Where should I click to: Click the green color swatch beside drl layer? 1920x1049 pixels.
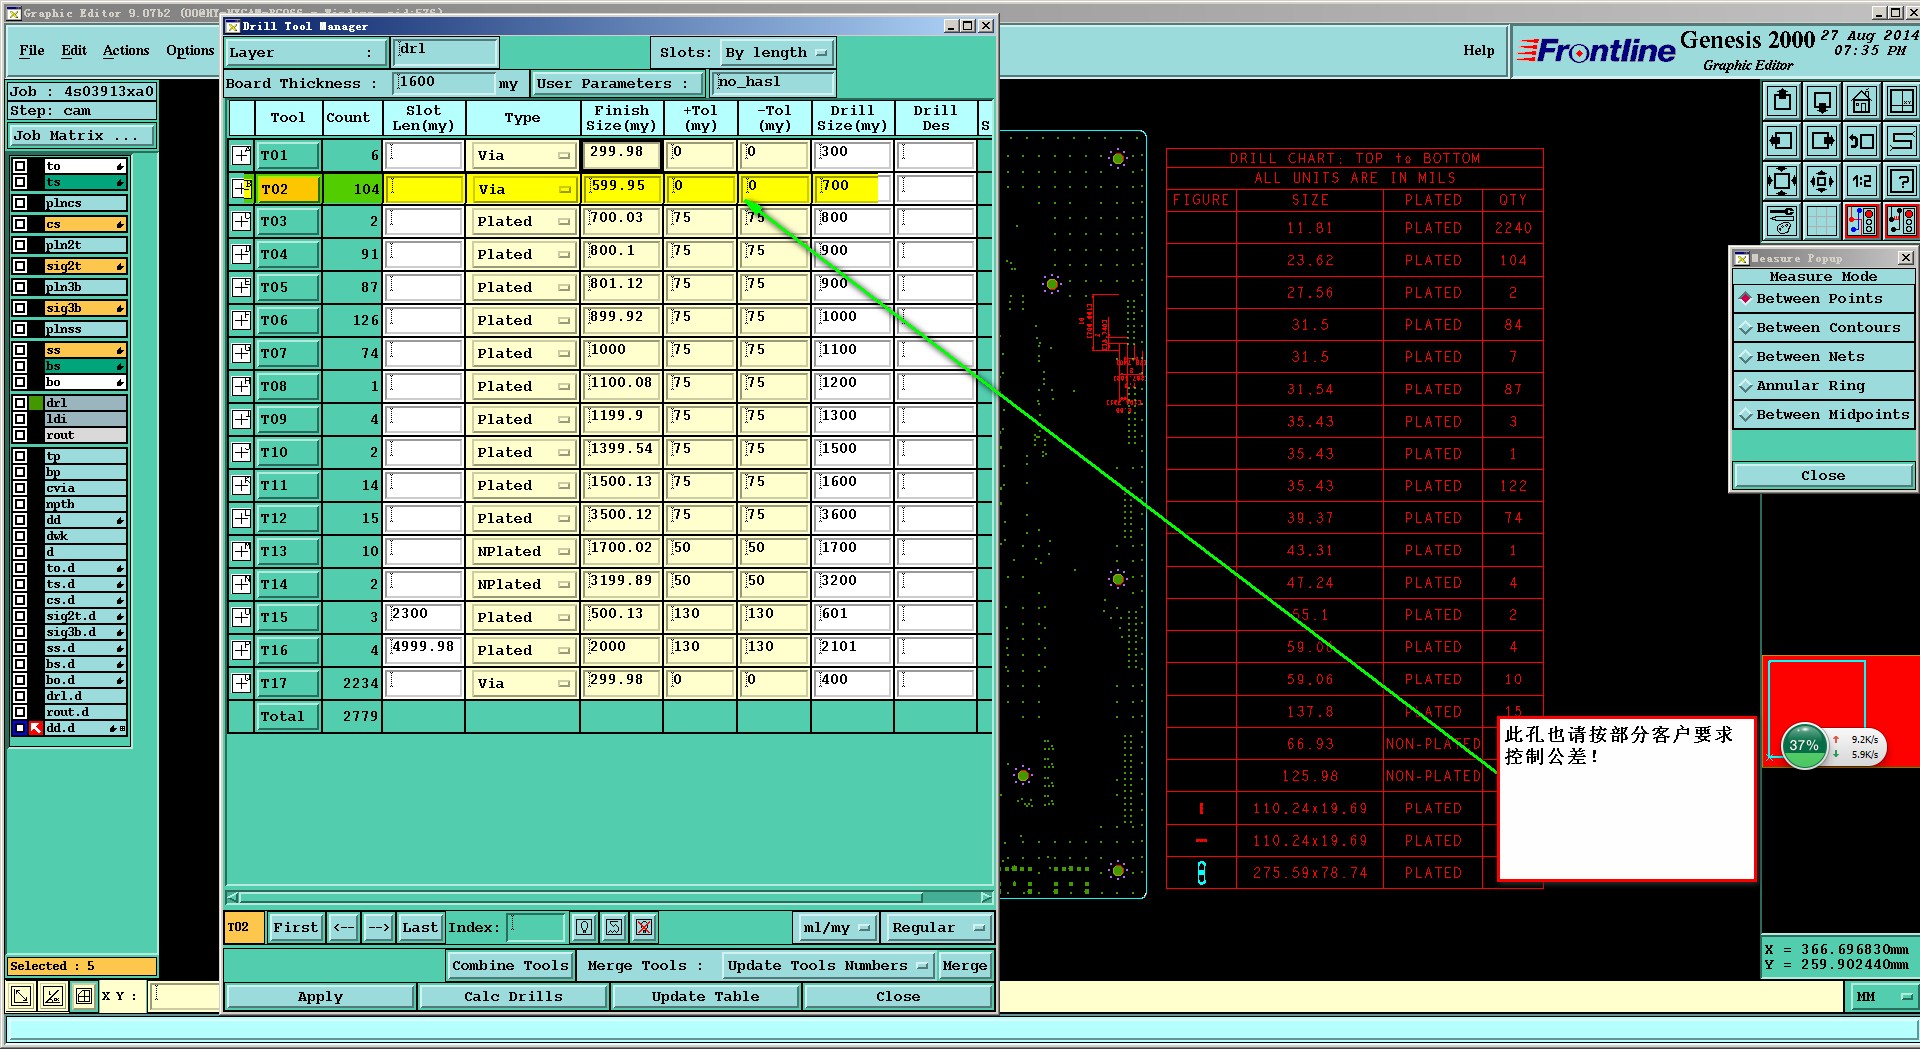(36, 403)
